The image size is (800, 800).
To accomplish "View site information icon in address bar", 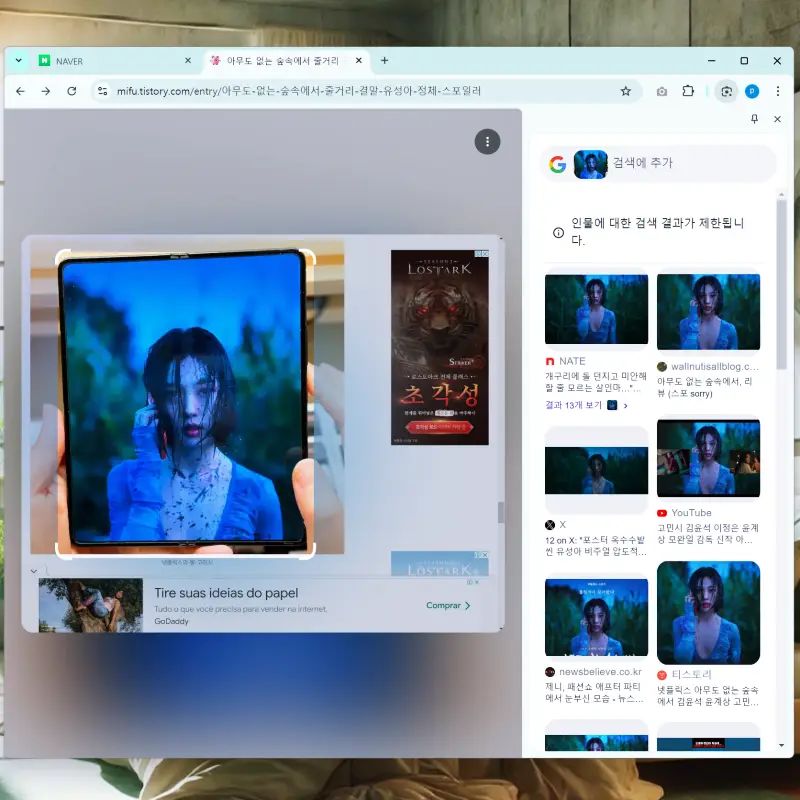I will [x=103, y=91].
